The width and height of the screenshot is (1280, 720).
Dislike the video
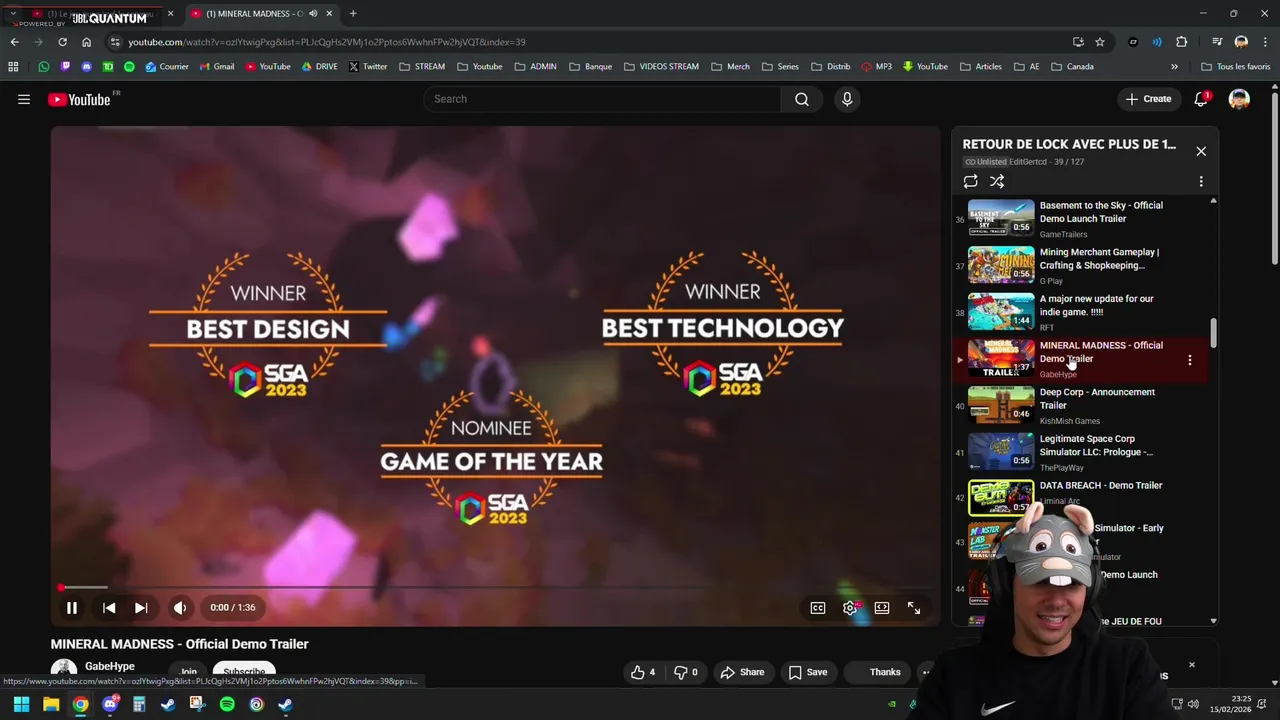(x=686, y=672)
